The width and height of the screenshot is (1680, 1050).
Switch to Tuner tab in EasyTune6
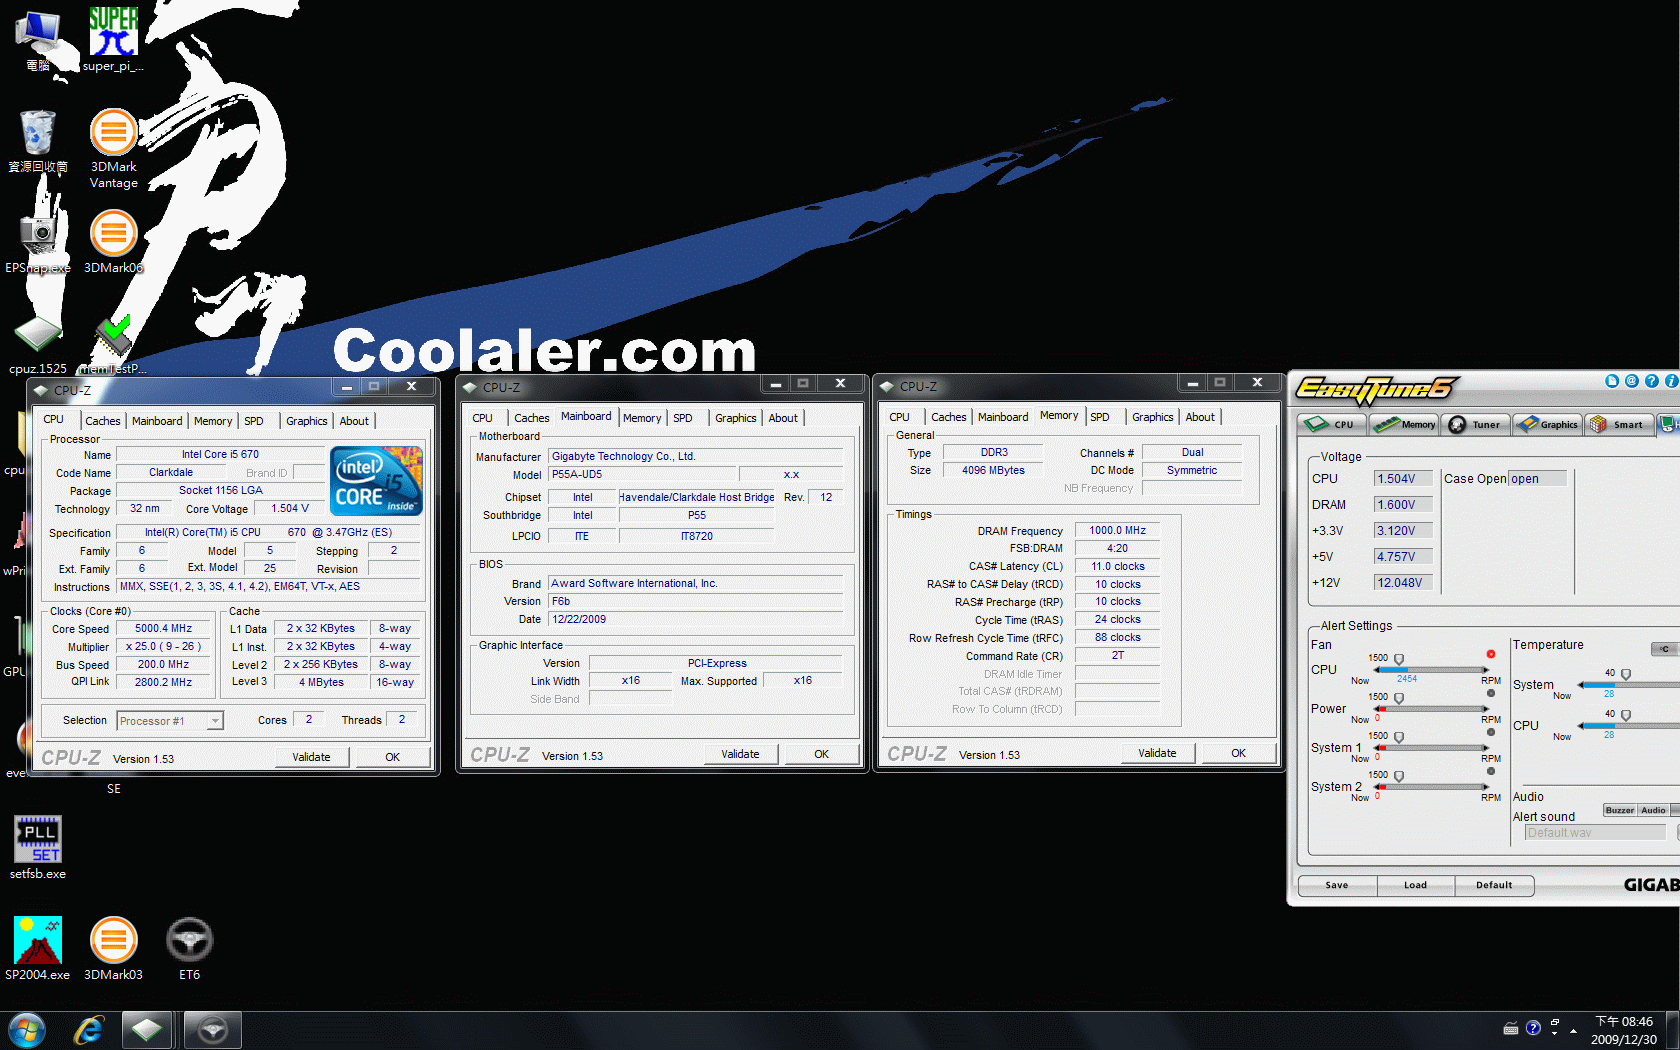(x=1475, y=424)
